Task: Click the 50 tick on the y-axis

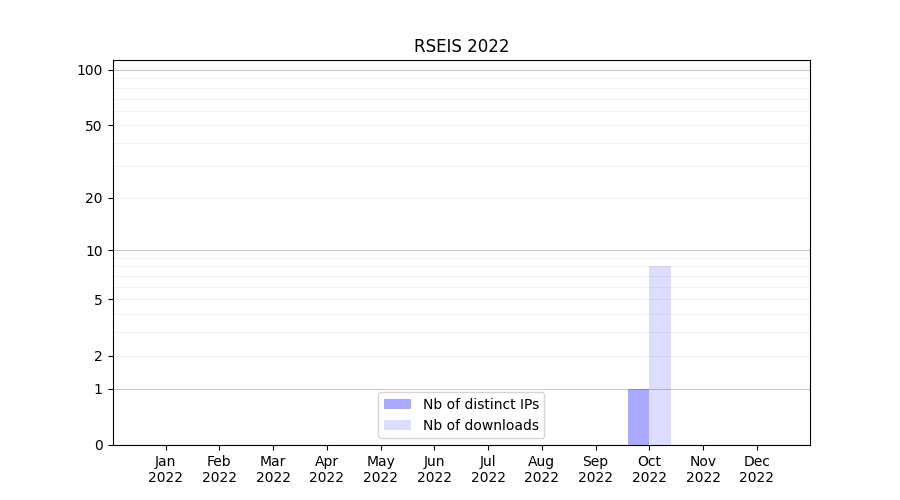Action: point(93,126)
